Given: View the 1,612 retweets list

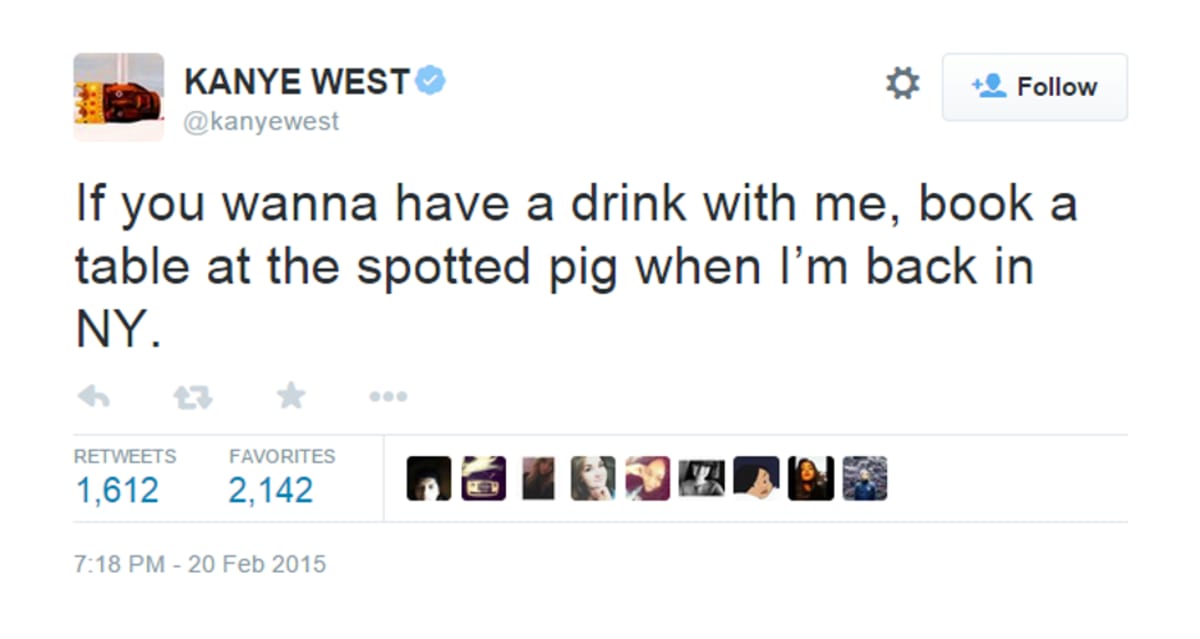Looking at the screenshot, I should pos(117,490).
